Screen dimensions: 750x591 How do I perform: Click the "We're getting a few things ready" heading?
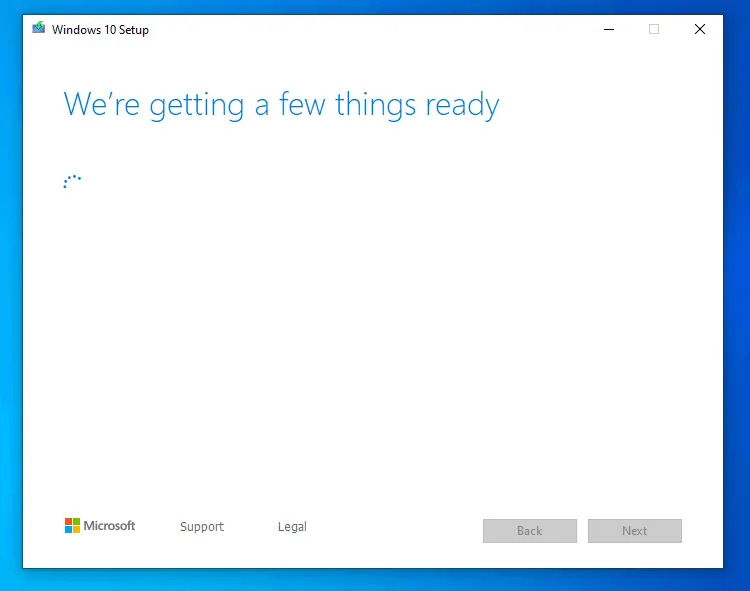pyautogui.click(x=280, y=105)
